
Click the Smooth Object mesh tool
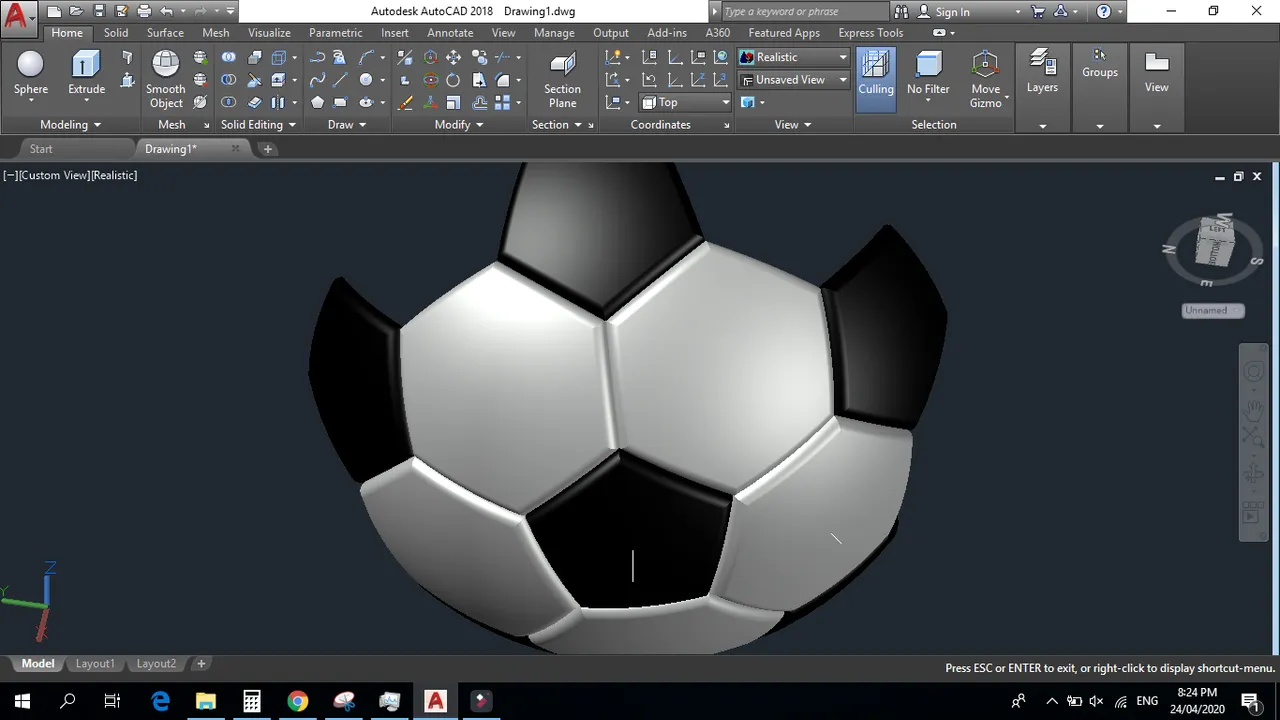[x=165, y=78]
